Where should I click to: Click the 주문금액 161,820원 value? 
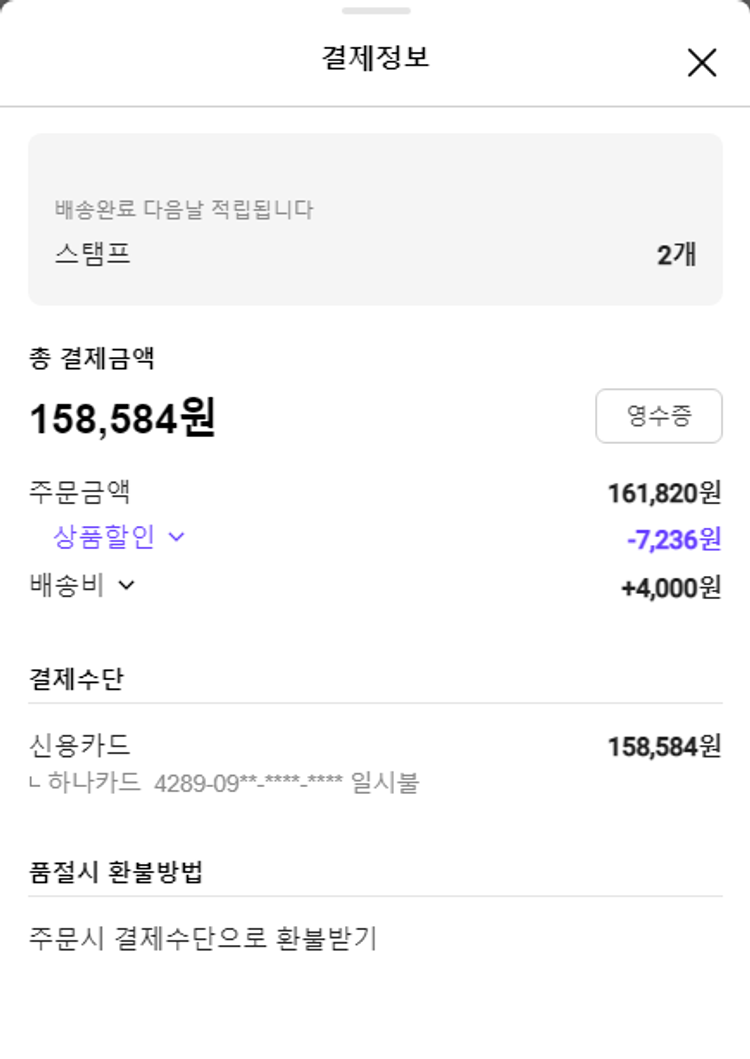pyautogui.click(x=664, y=493)
